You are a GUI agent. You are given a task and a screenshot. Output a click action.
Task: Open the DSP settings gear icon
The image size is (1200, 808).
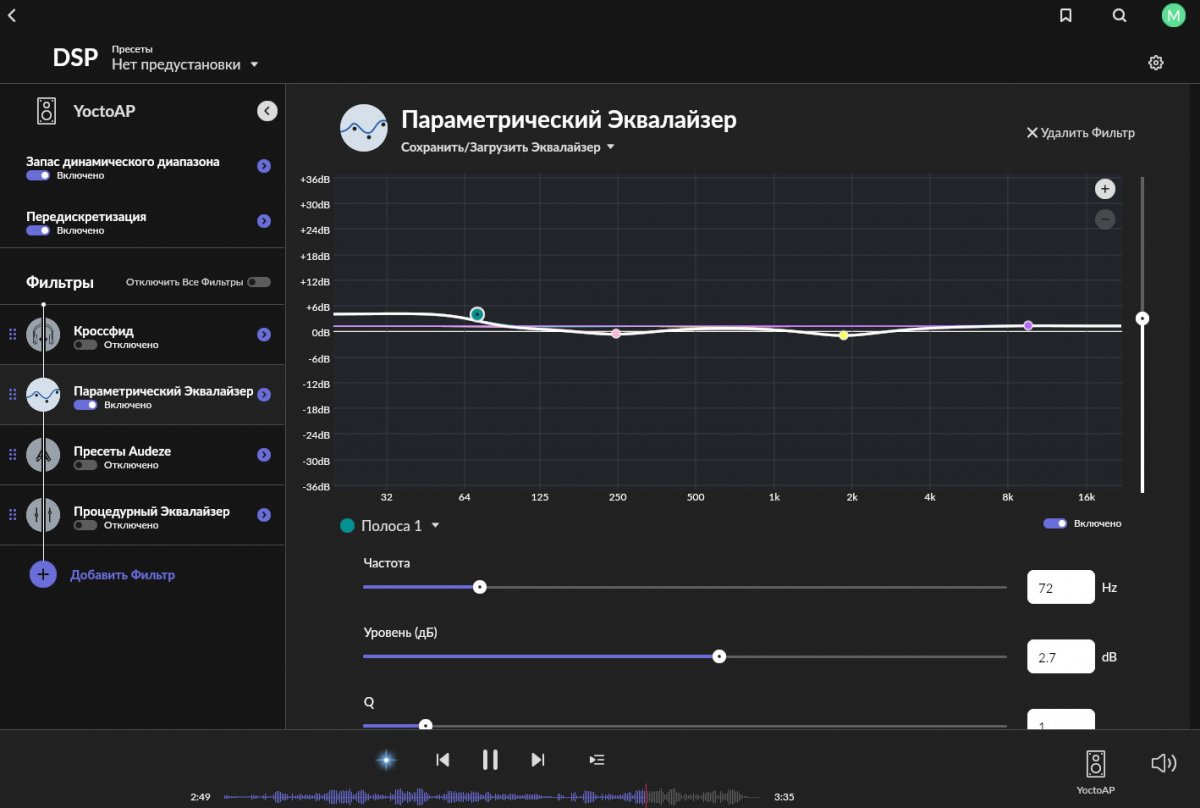point(1156,63)
